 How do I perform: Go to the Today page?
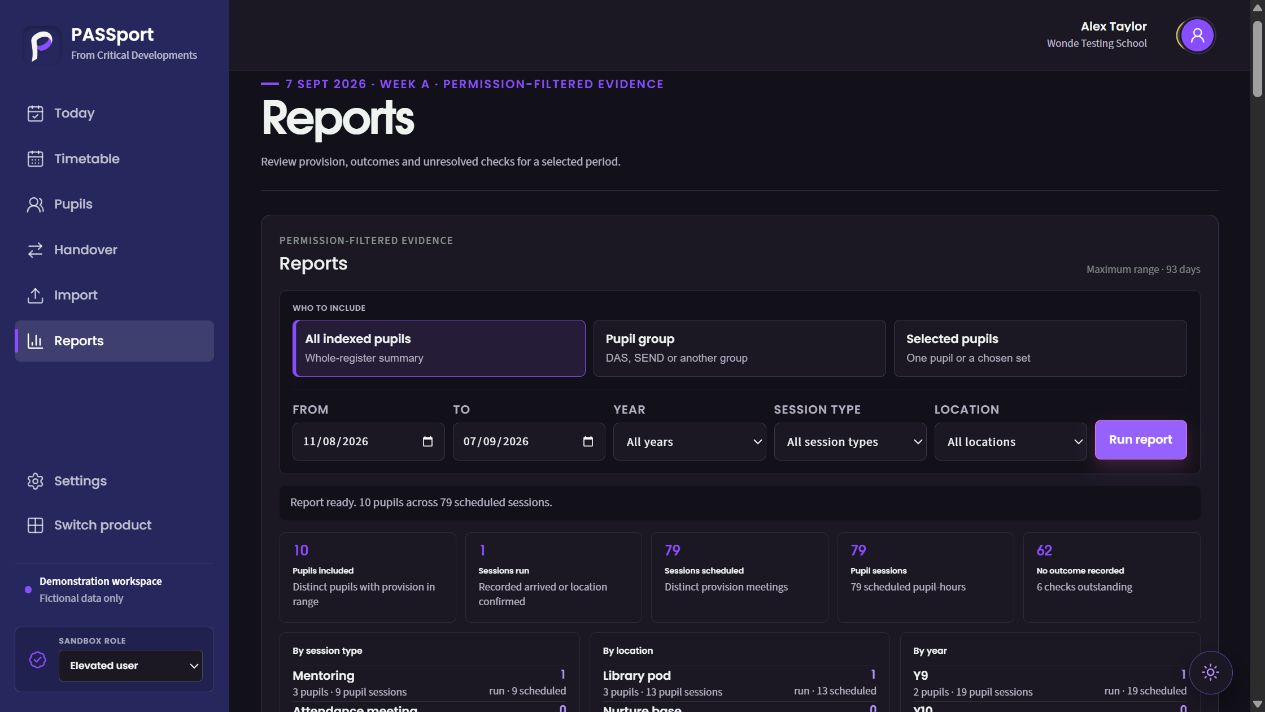114,113
